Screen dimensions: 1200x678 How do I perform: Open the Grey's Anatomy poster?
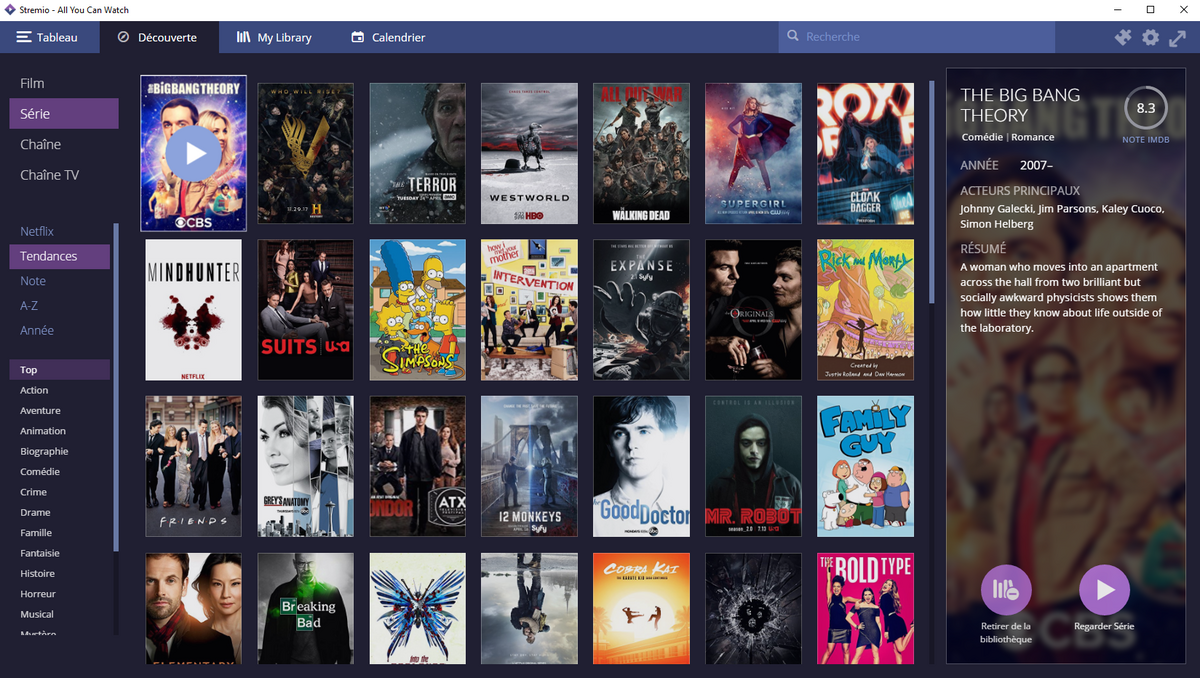point(305,467)
